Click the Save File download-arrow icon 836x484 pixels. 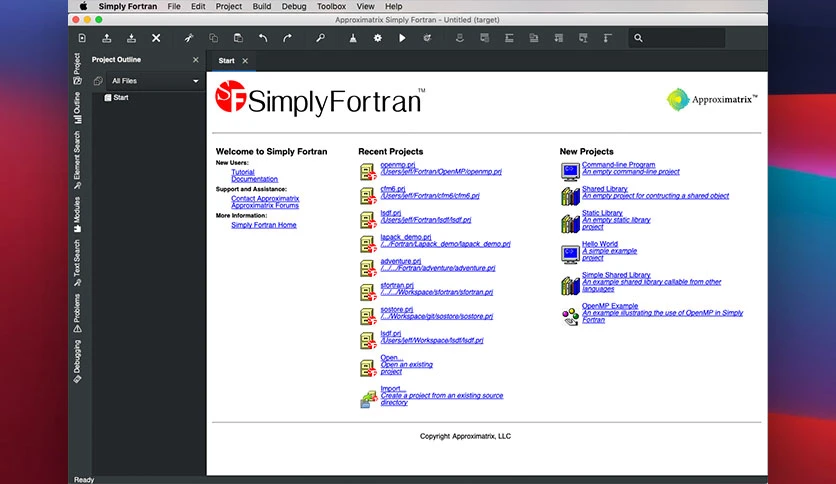click(131, 38)
